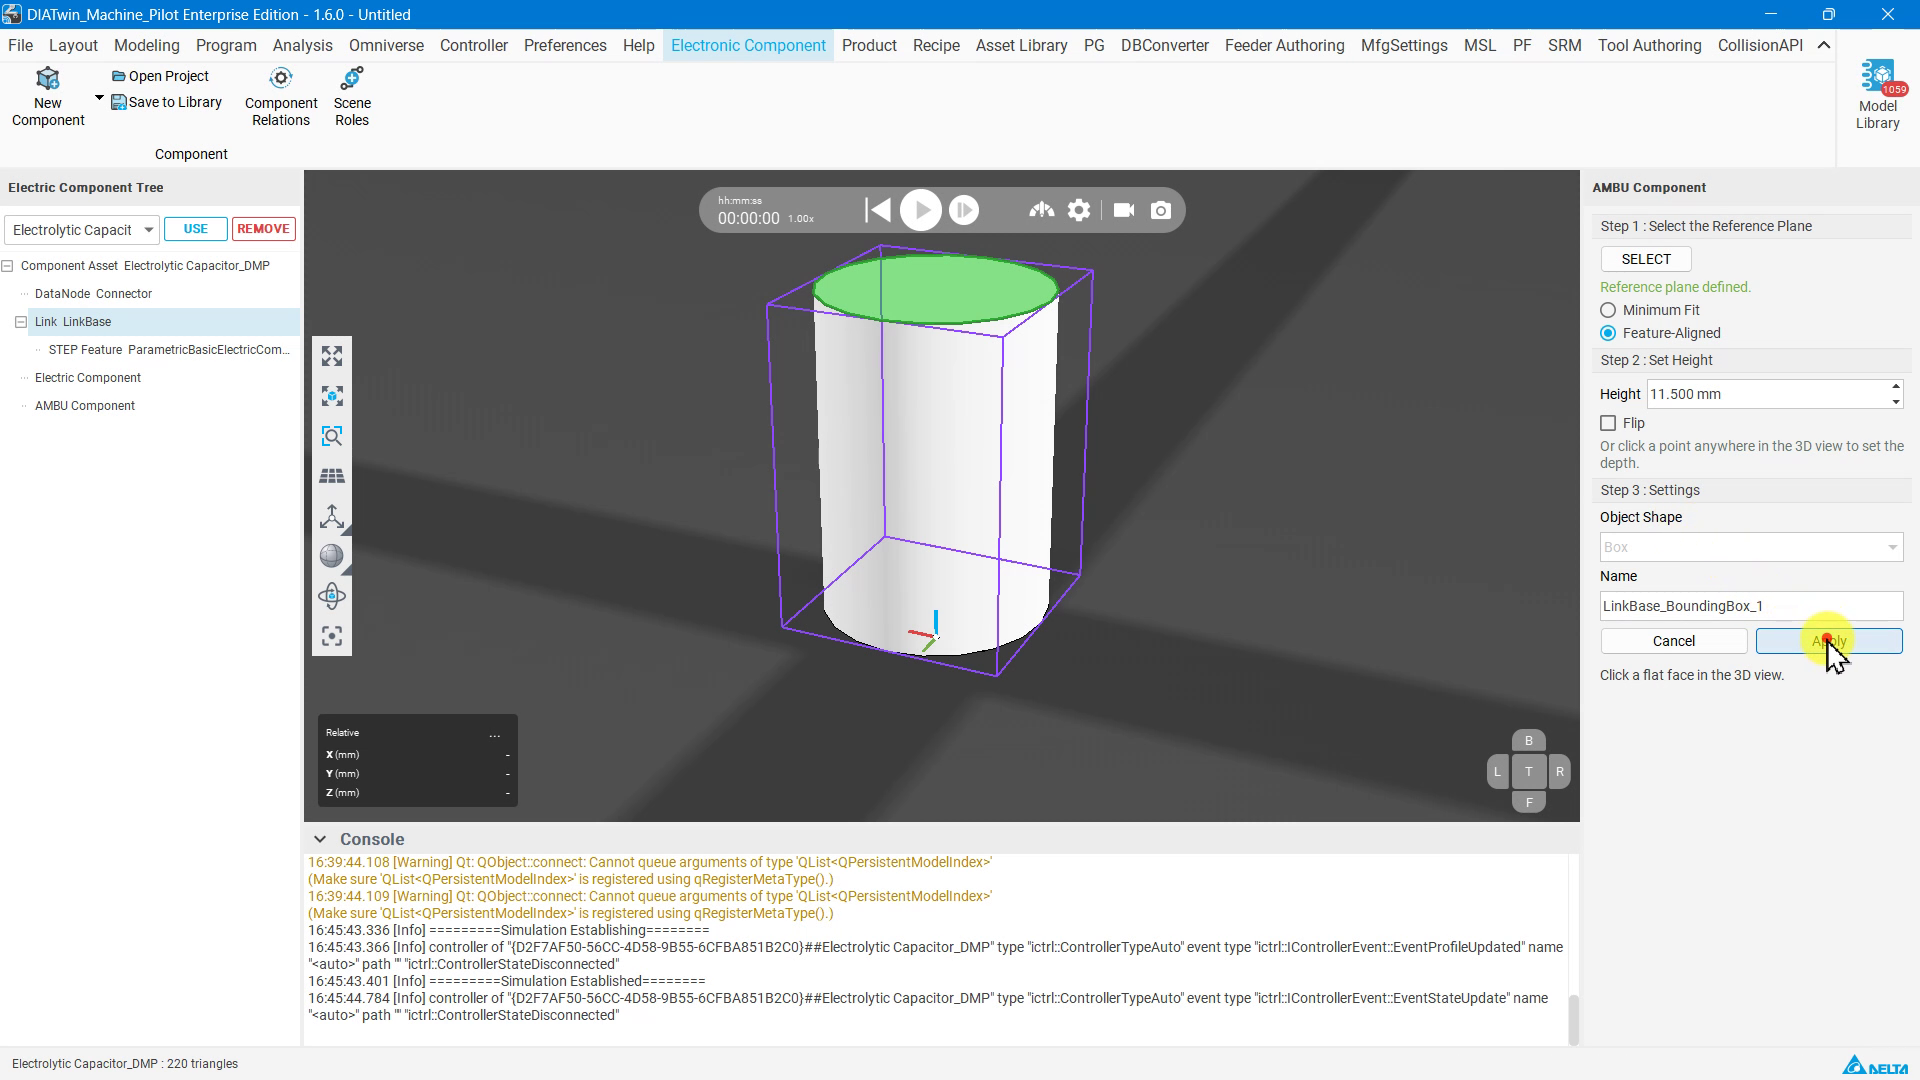Image resolution: width=1920 pixels, height=1080 pixels.
Task: Decrease Height with the down stepper arrow
Action: click(x=1895, y=402)
